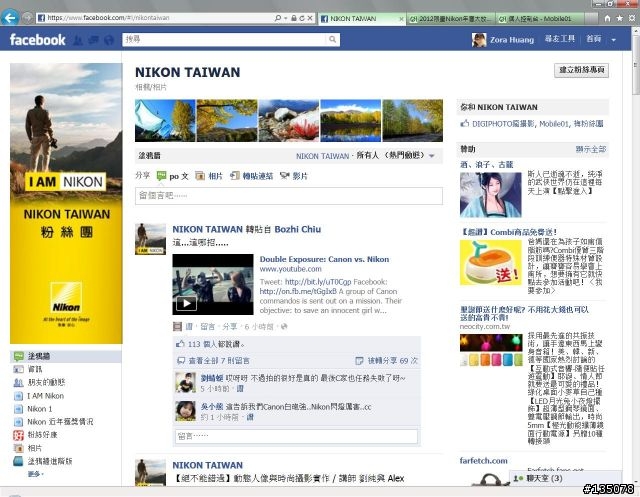640x497 pixels.
Task: Click the address bar refresh icon
Action: tap(302, 18)
